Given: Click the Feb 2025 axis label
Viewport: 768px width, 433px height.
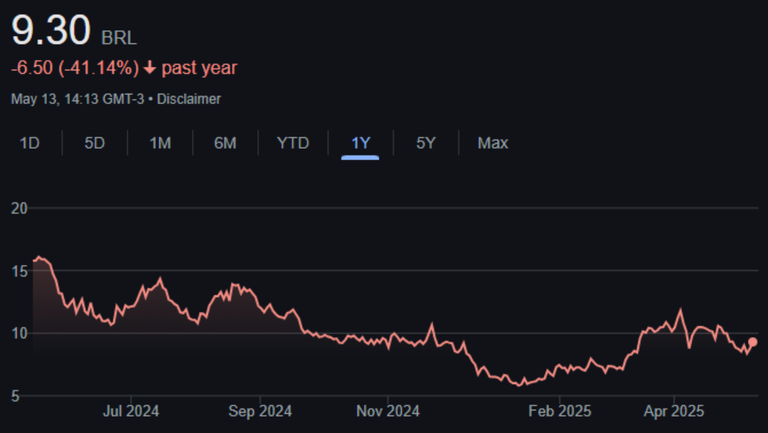Looking at the screenshot, I should click(560, 410).
